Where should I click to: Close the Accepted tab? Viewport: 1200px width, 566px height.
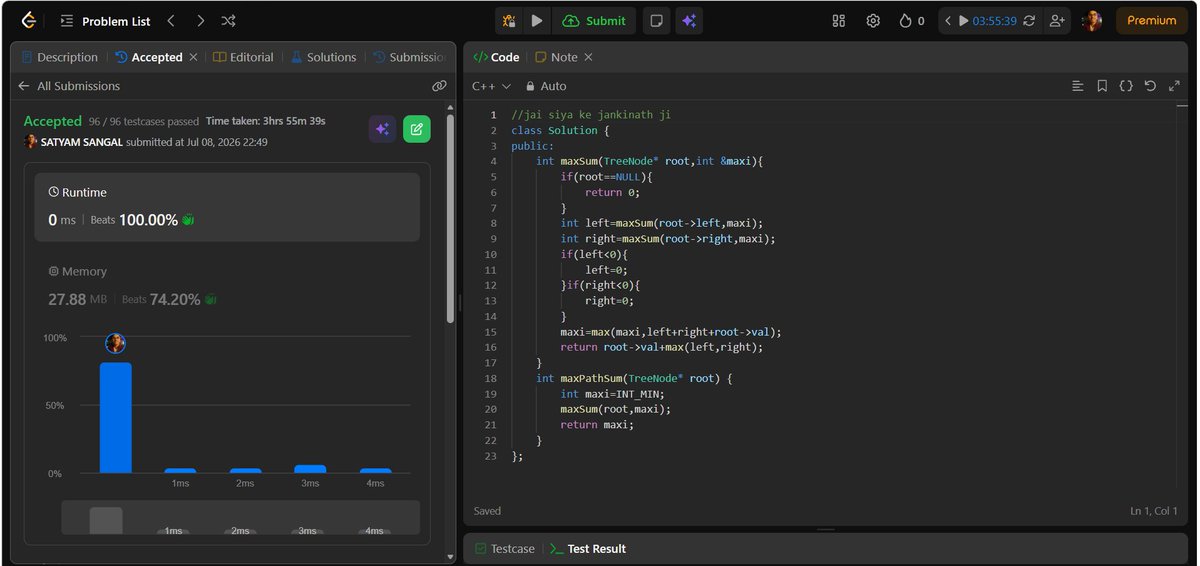pyautogui.click(x=194, y=57)
